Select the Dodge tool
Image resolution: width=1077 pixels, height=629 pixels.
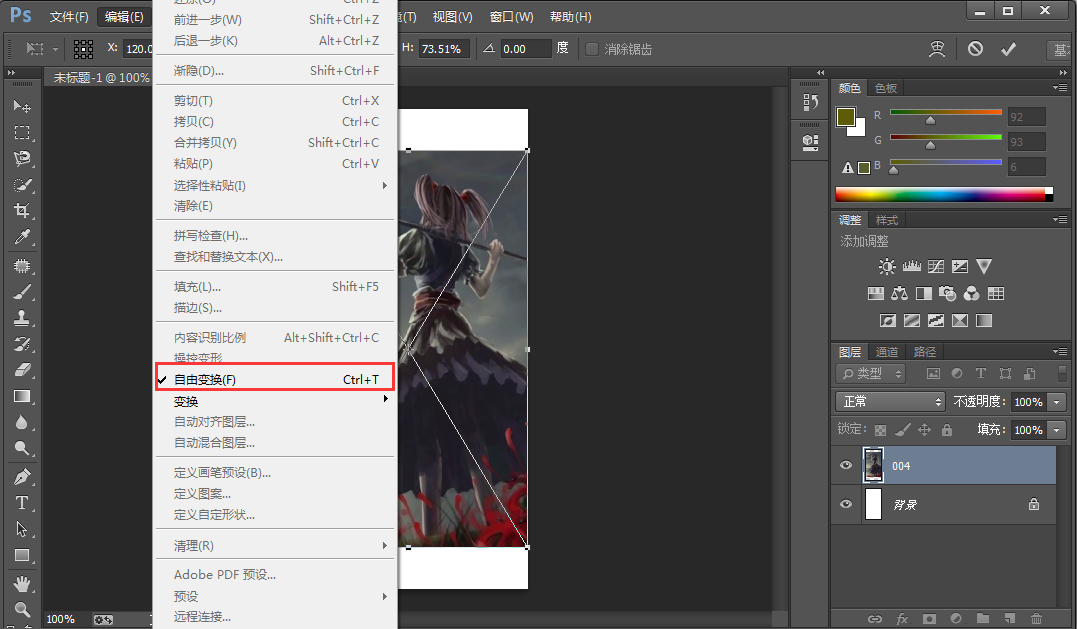click(x=22, y=448)
